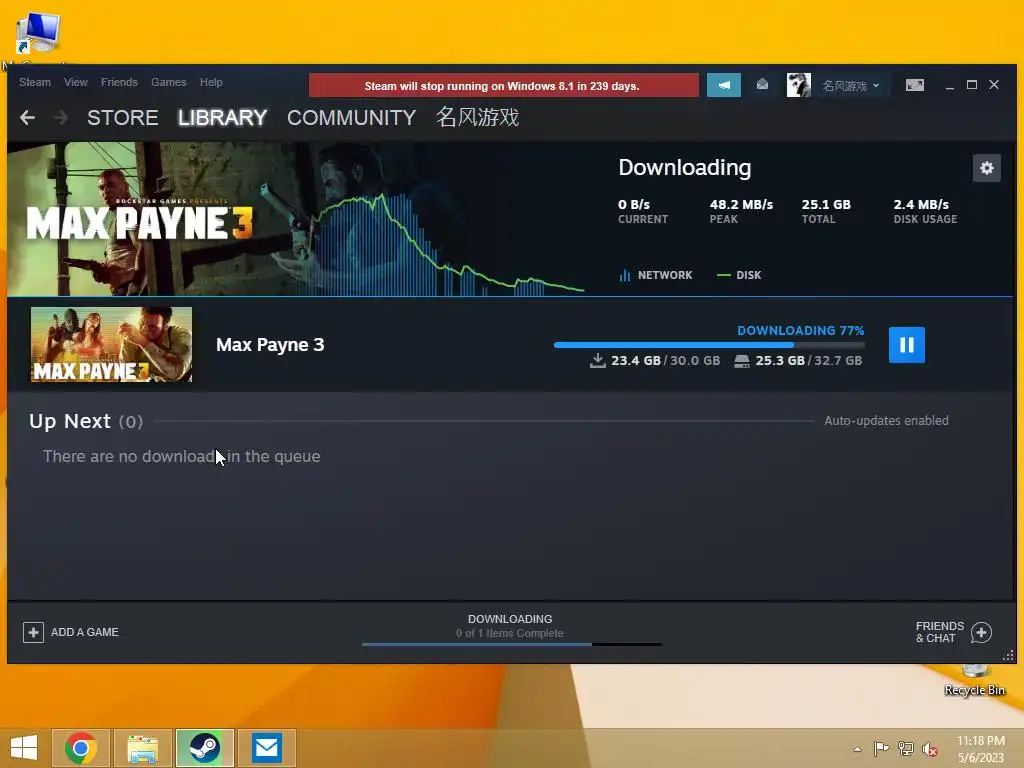Click the DOWNLOADING 77% status text
Image resolution: width=1024 pixels, height=768 pixels.
pos(801,330)
